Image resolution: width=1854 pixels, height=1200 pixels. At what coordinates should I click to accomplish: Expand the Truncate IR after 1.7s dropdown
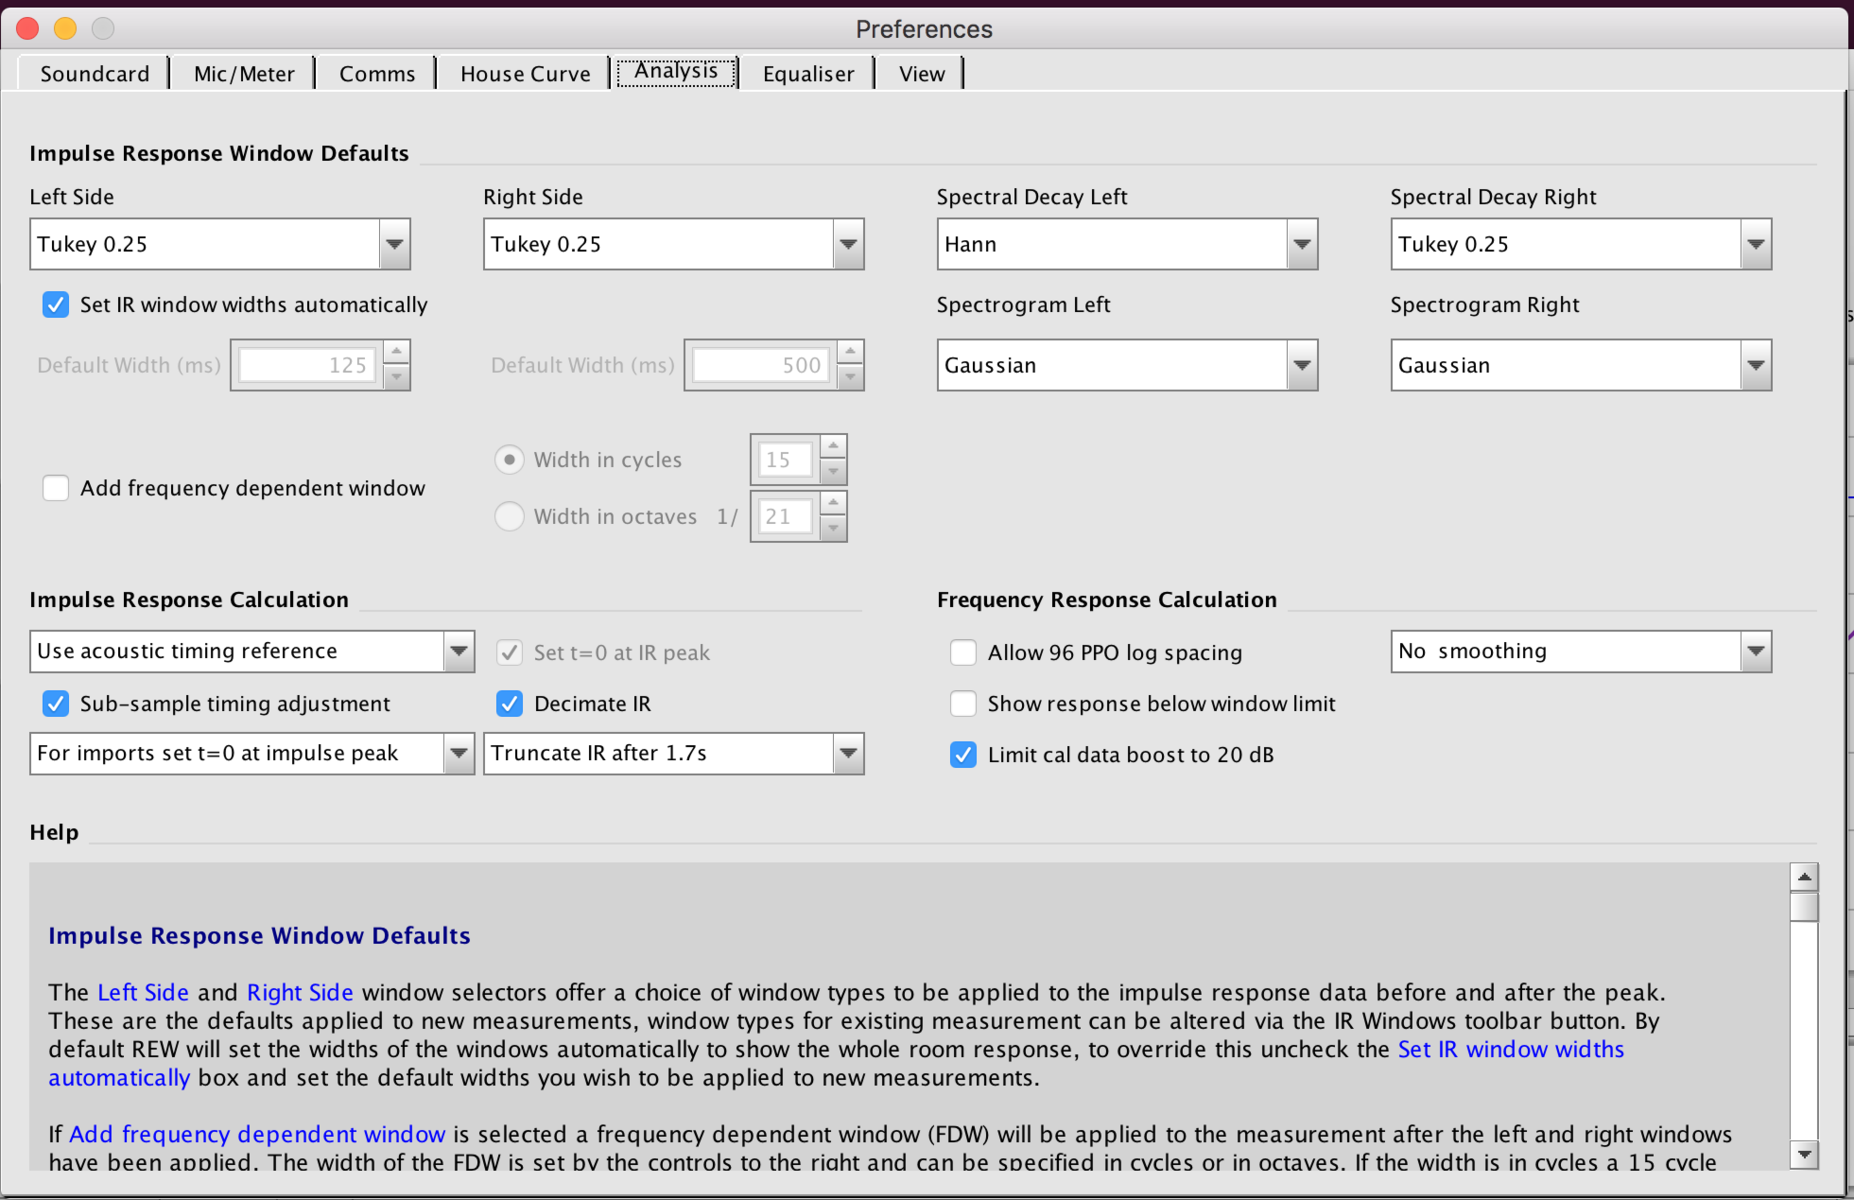[848, 753]
